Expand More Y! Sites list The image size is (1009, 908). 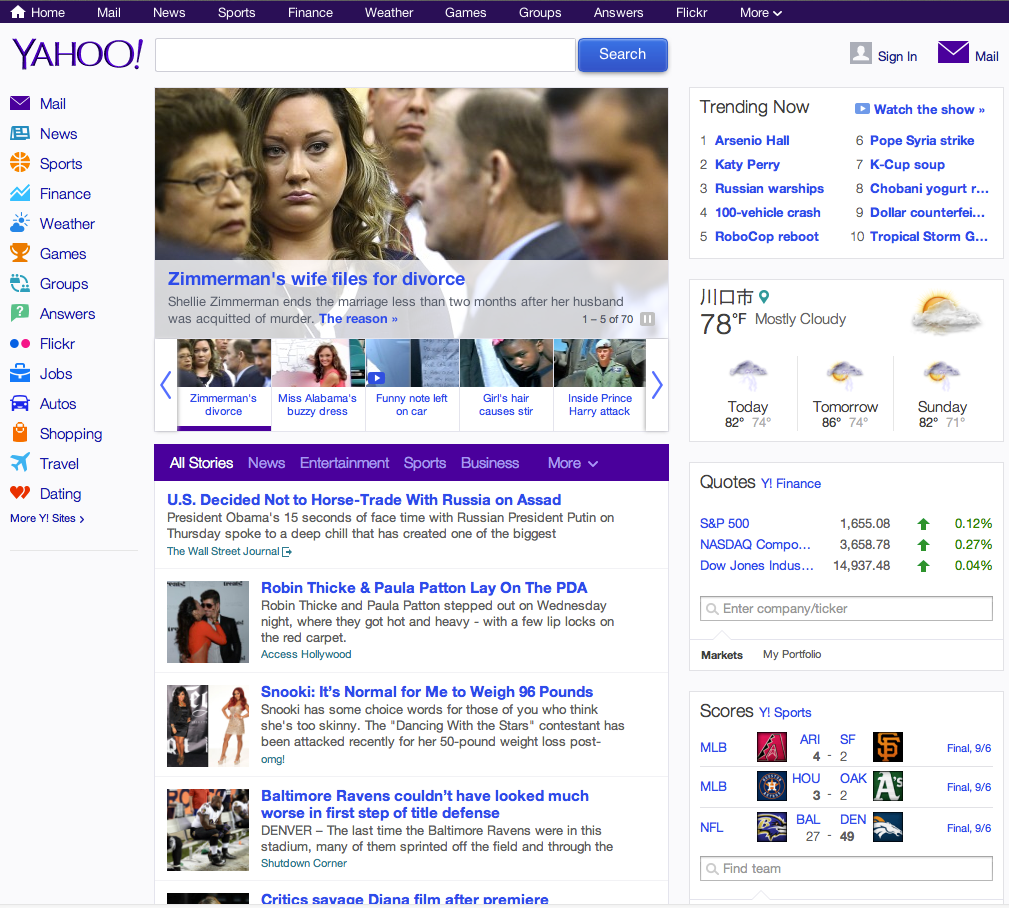click(x=47, y=518)
